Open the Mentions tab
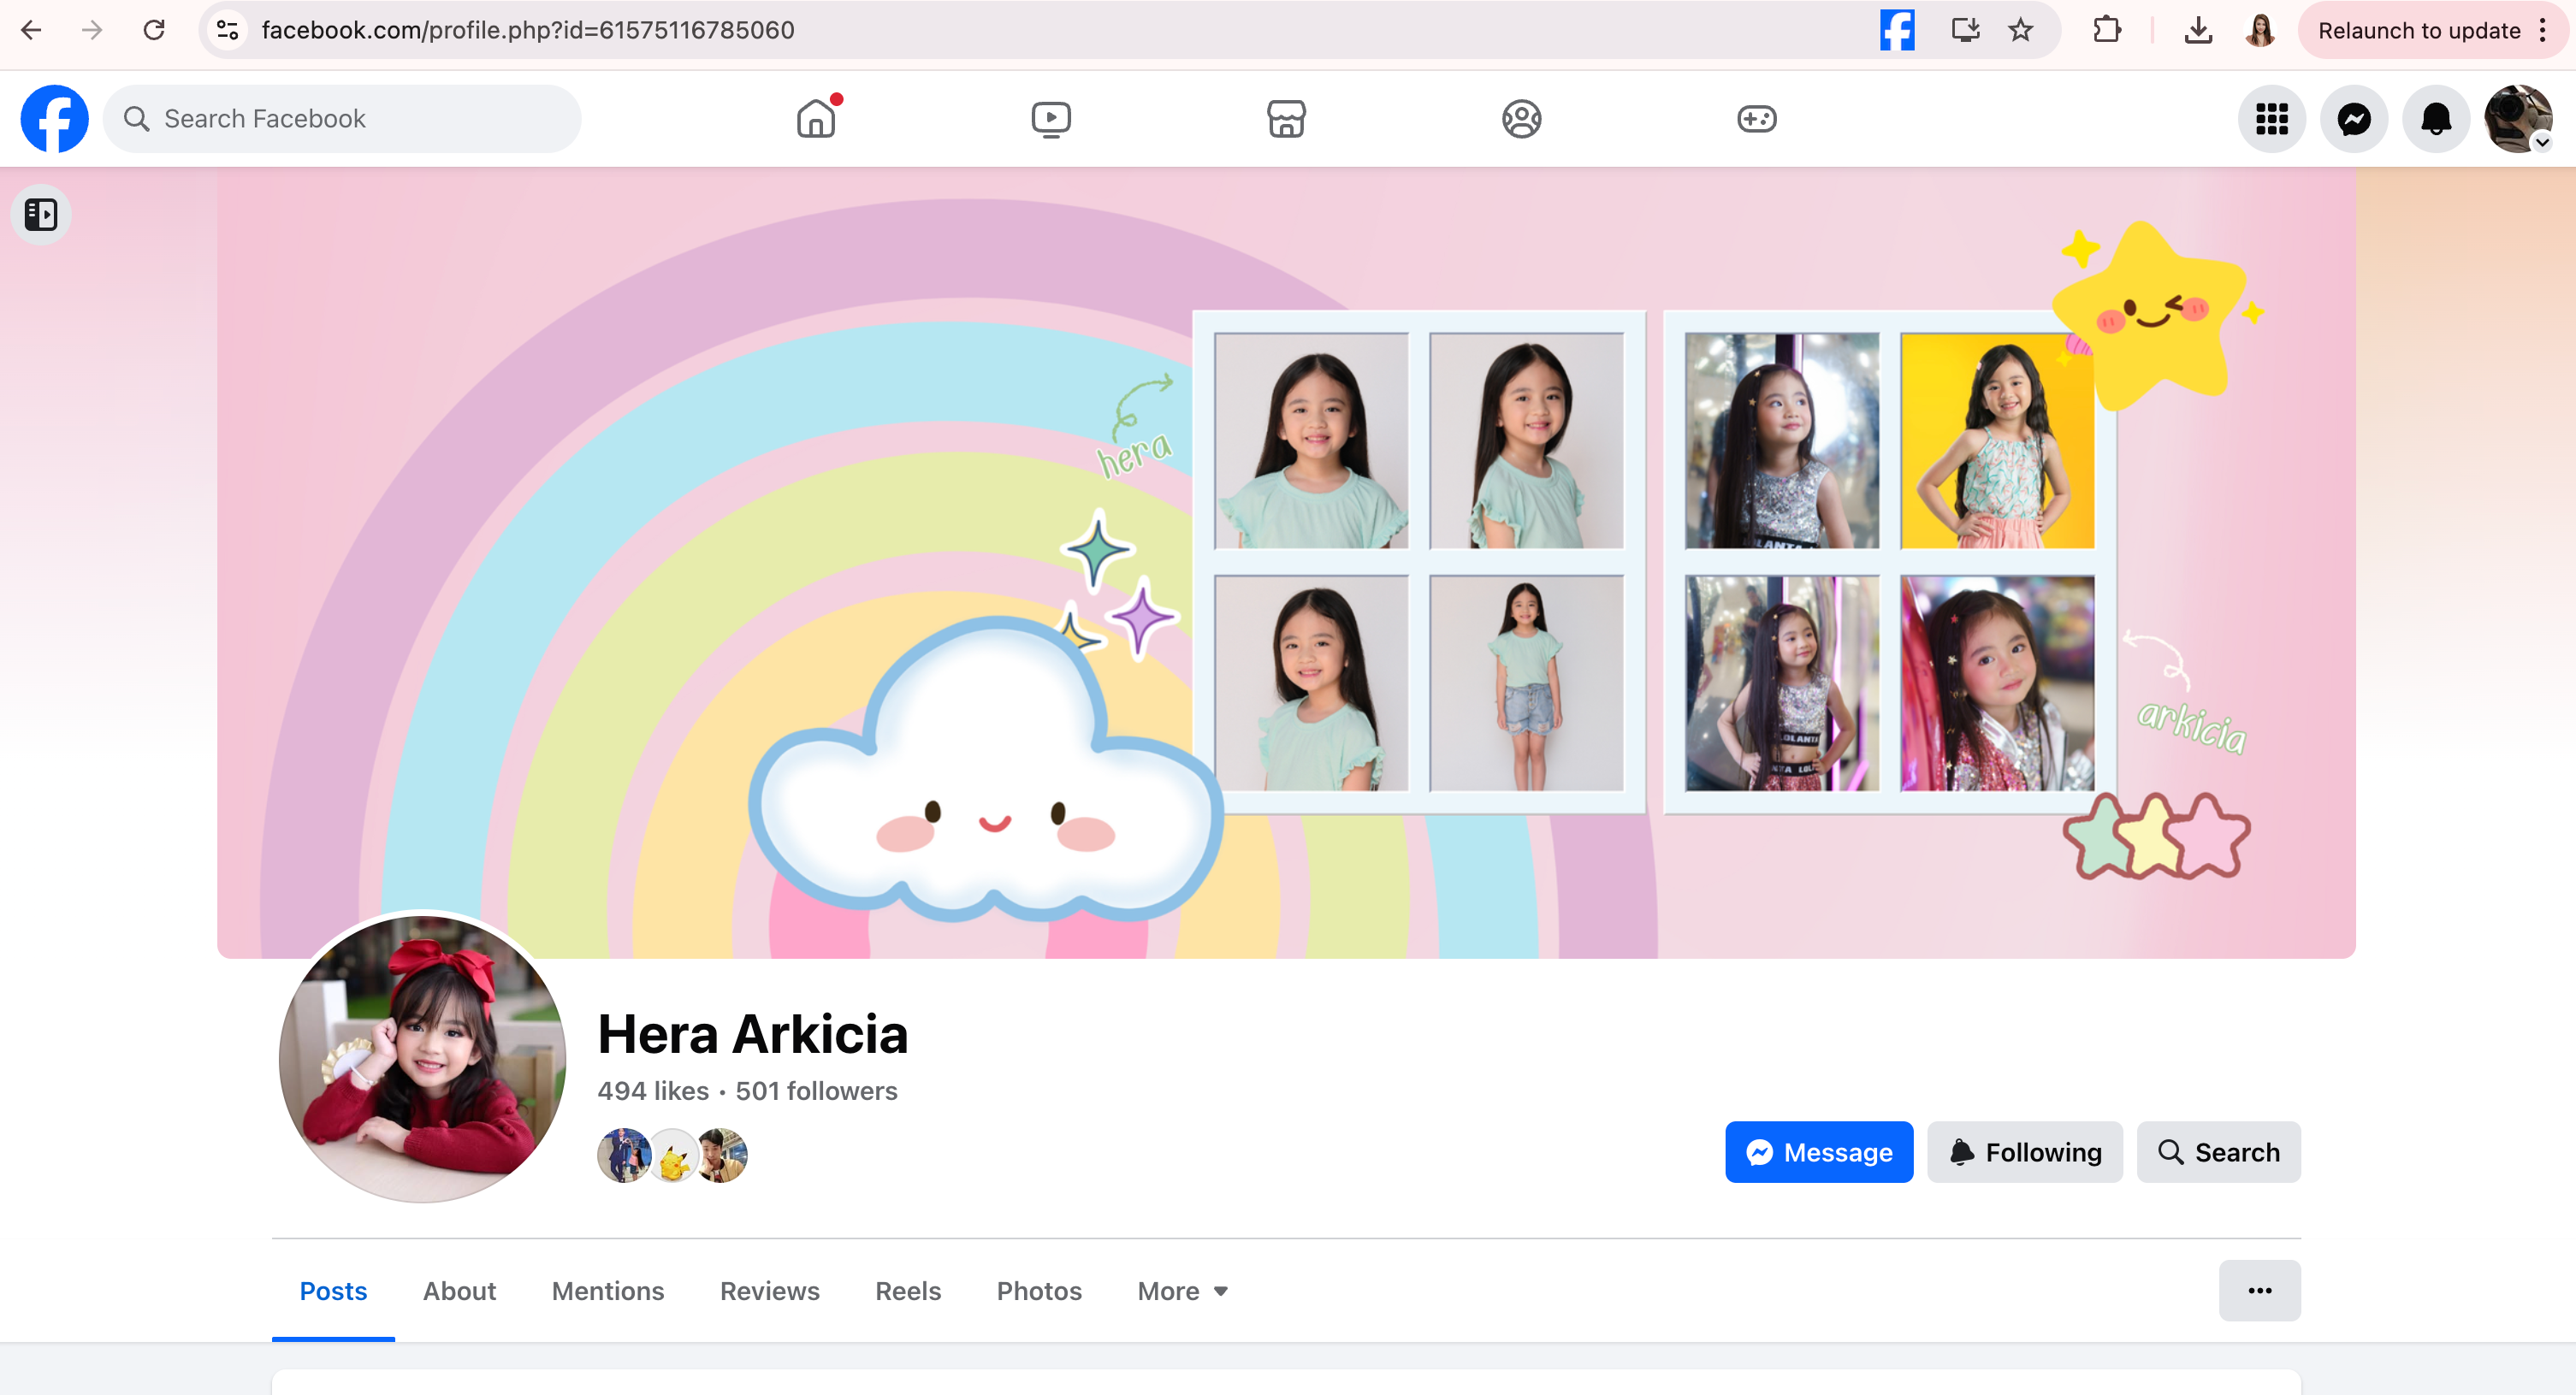The width and height of the screenshot is (2576, 1395). pyautogui.click(x=607, y=1290)
